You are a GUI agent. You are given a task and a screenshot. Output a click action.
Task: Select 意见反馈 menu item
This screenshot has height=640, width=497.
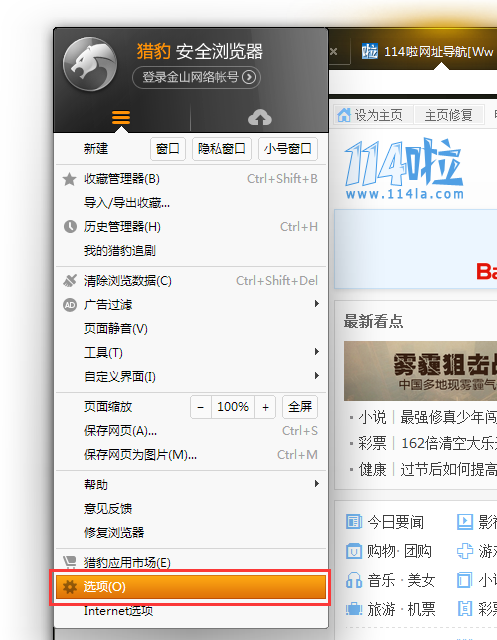click(x=191, y=509)
